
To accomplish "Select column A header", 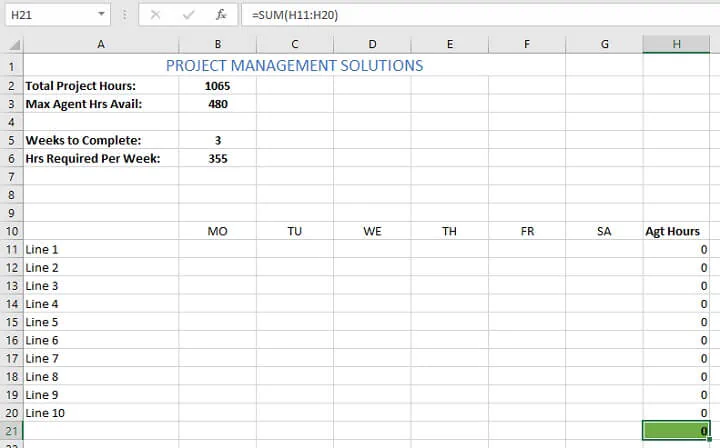I will [101, 45].
